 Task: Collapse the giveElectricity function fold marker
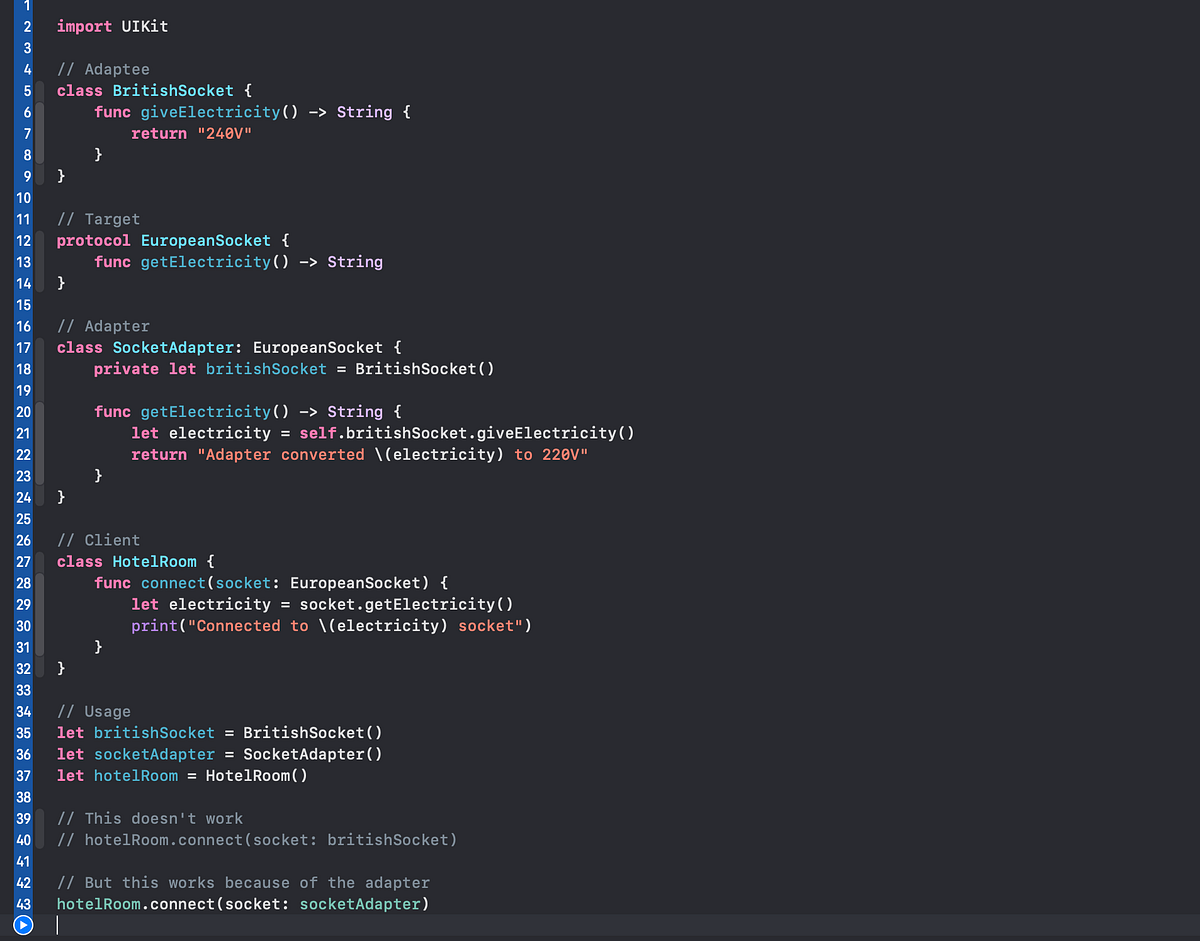pyautogui.click(x=40, y=133)
